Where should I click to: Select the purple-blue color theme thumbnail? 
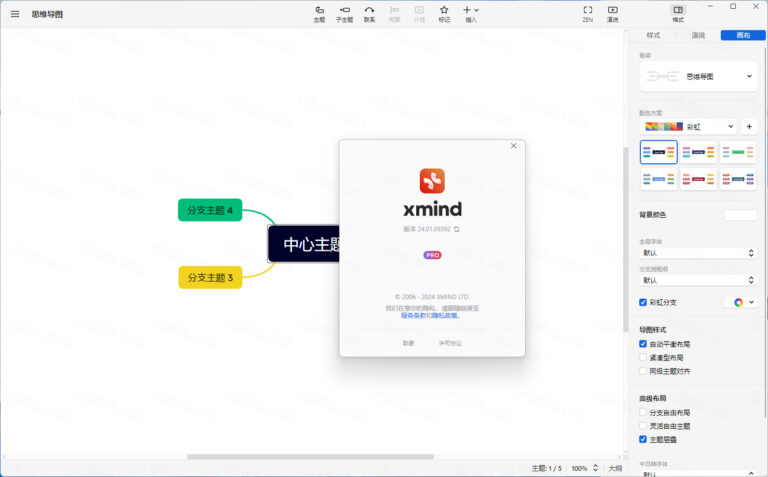point(698,152)
